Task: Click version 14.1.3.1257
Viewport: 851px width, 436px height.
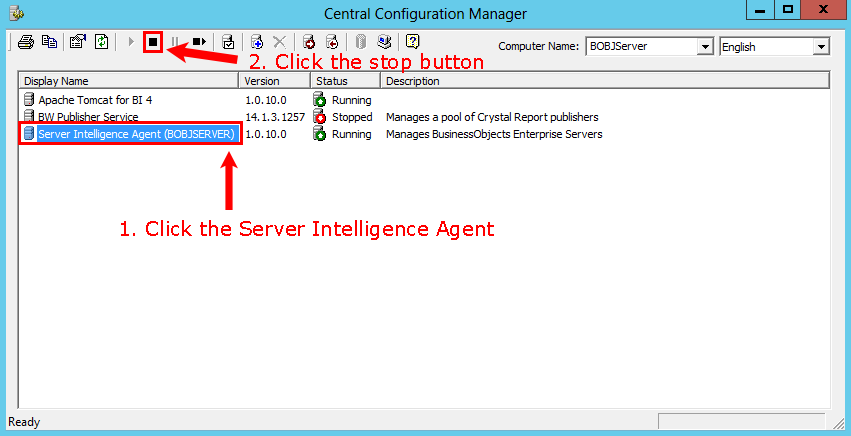Action: (x=275, y=117)
